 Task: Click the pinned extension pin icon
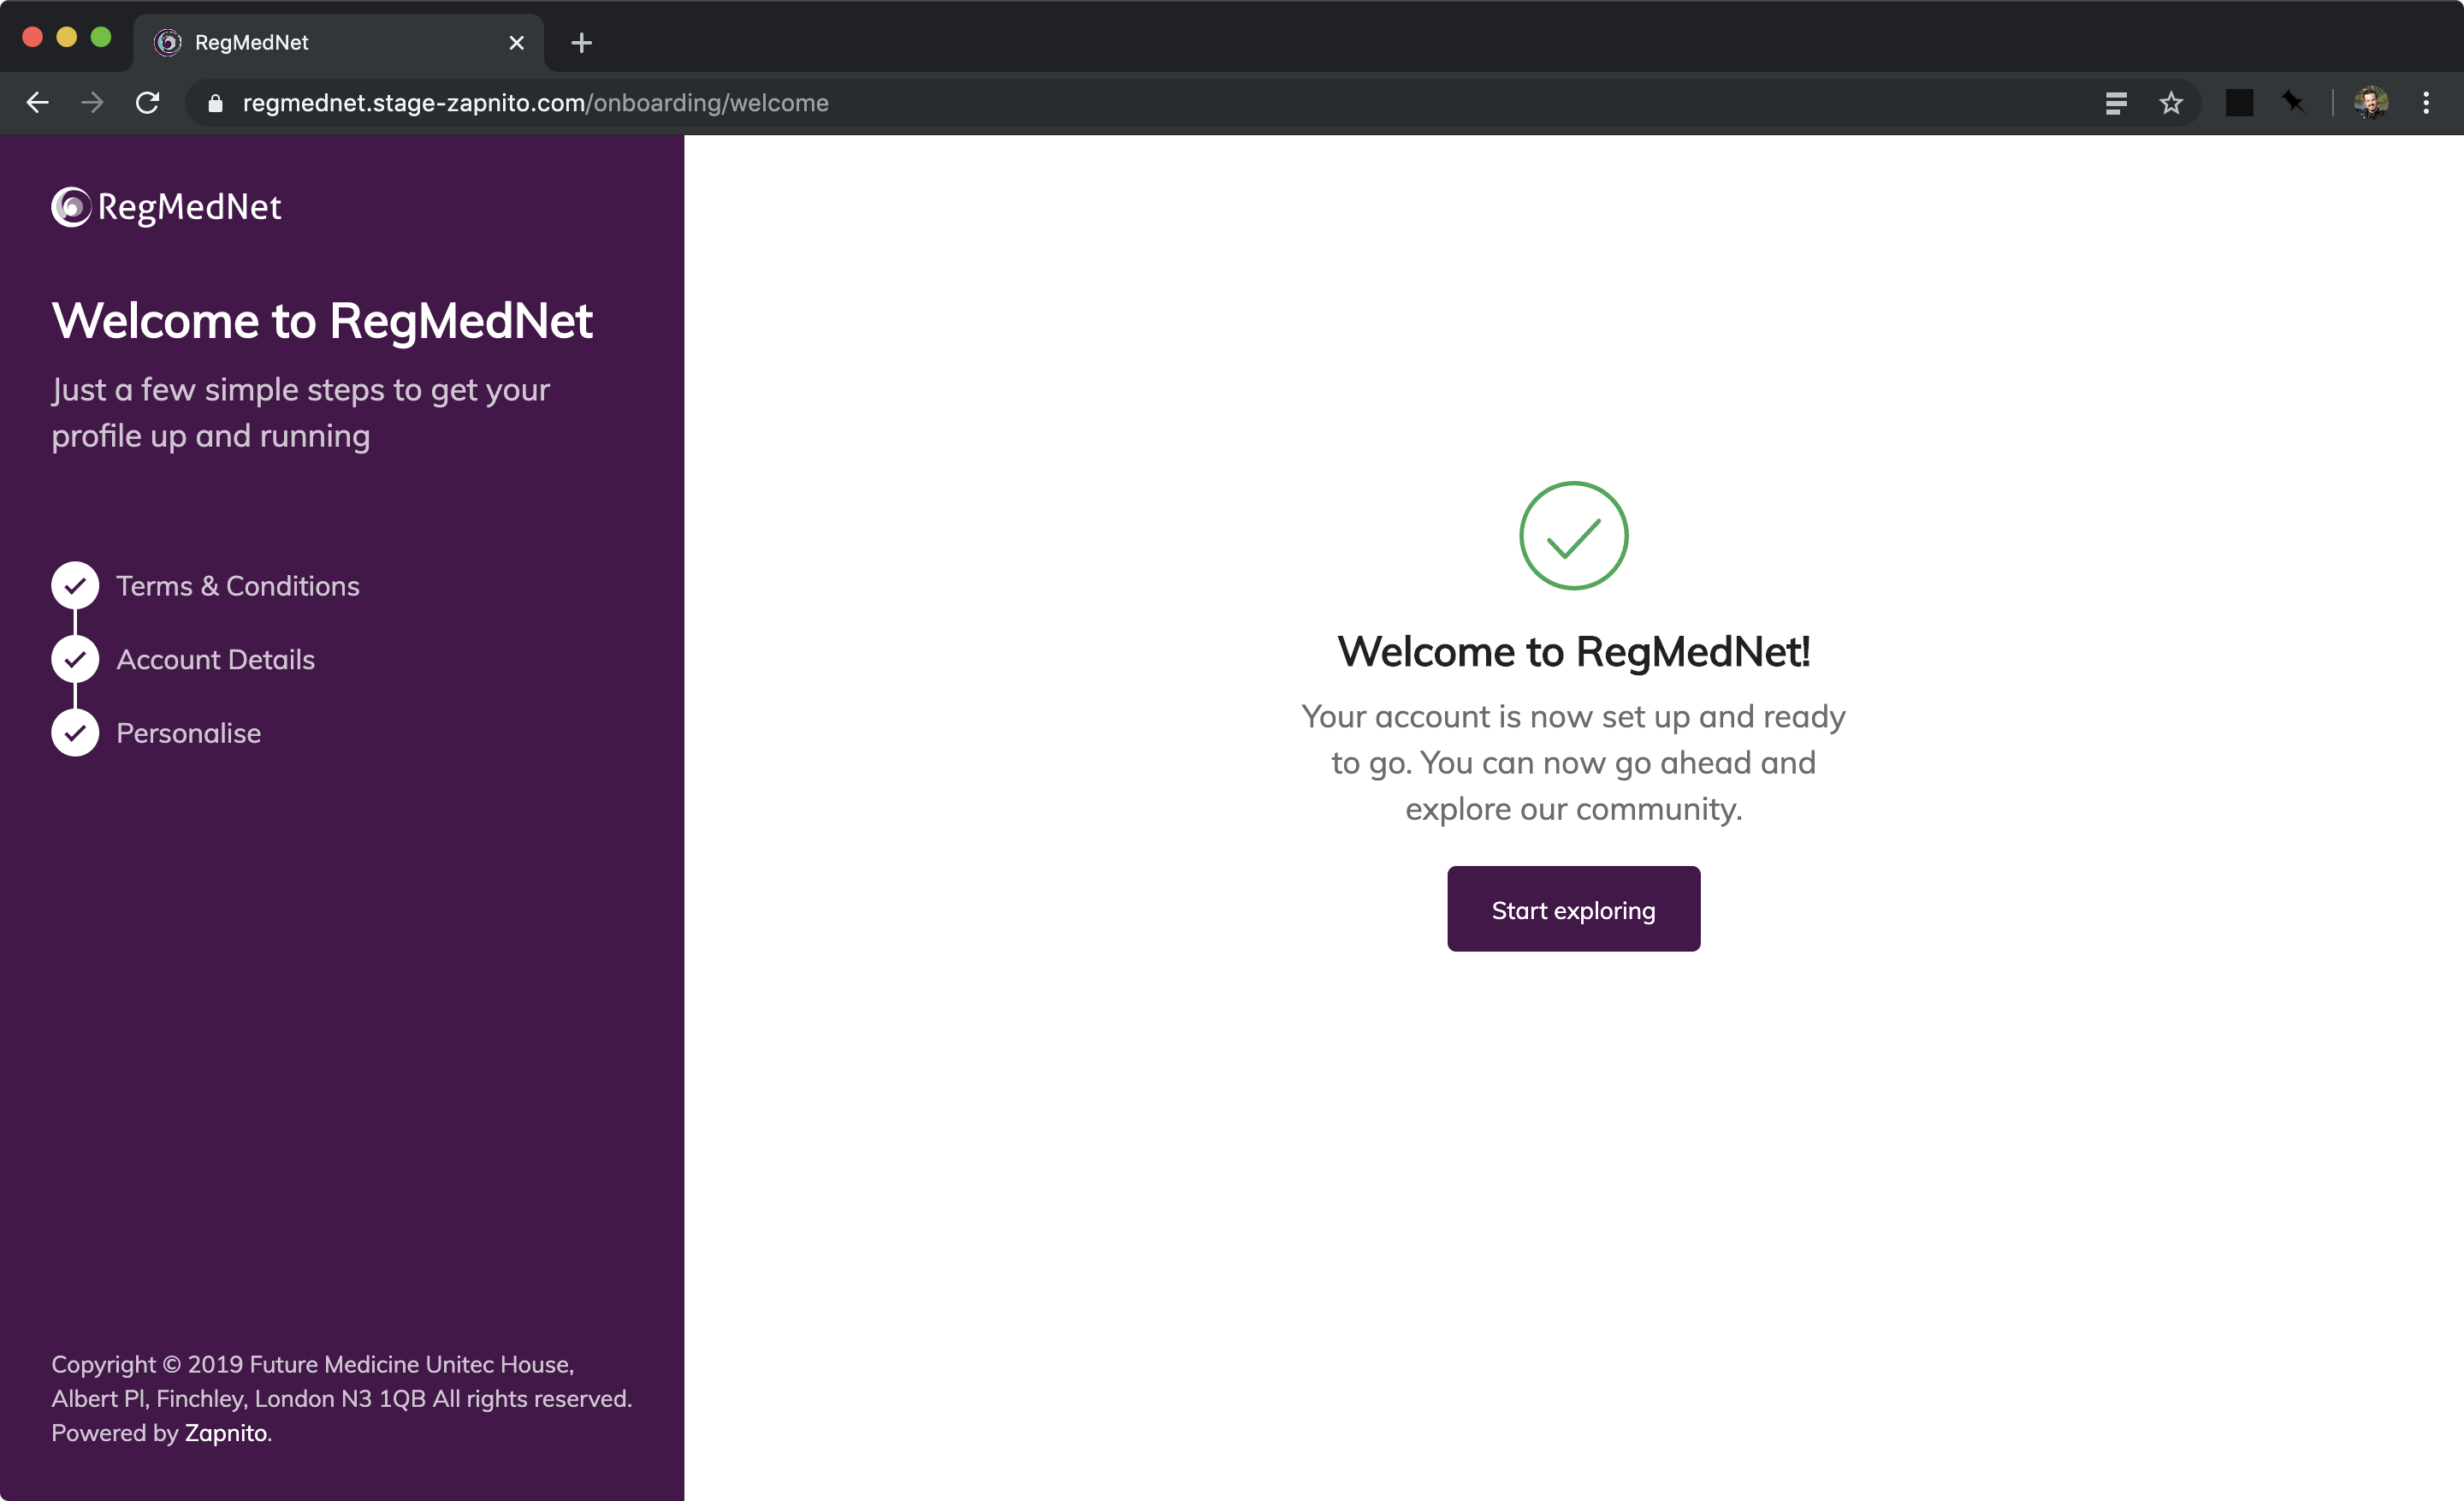coord(2293,102)
